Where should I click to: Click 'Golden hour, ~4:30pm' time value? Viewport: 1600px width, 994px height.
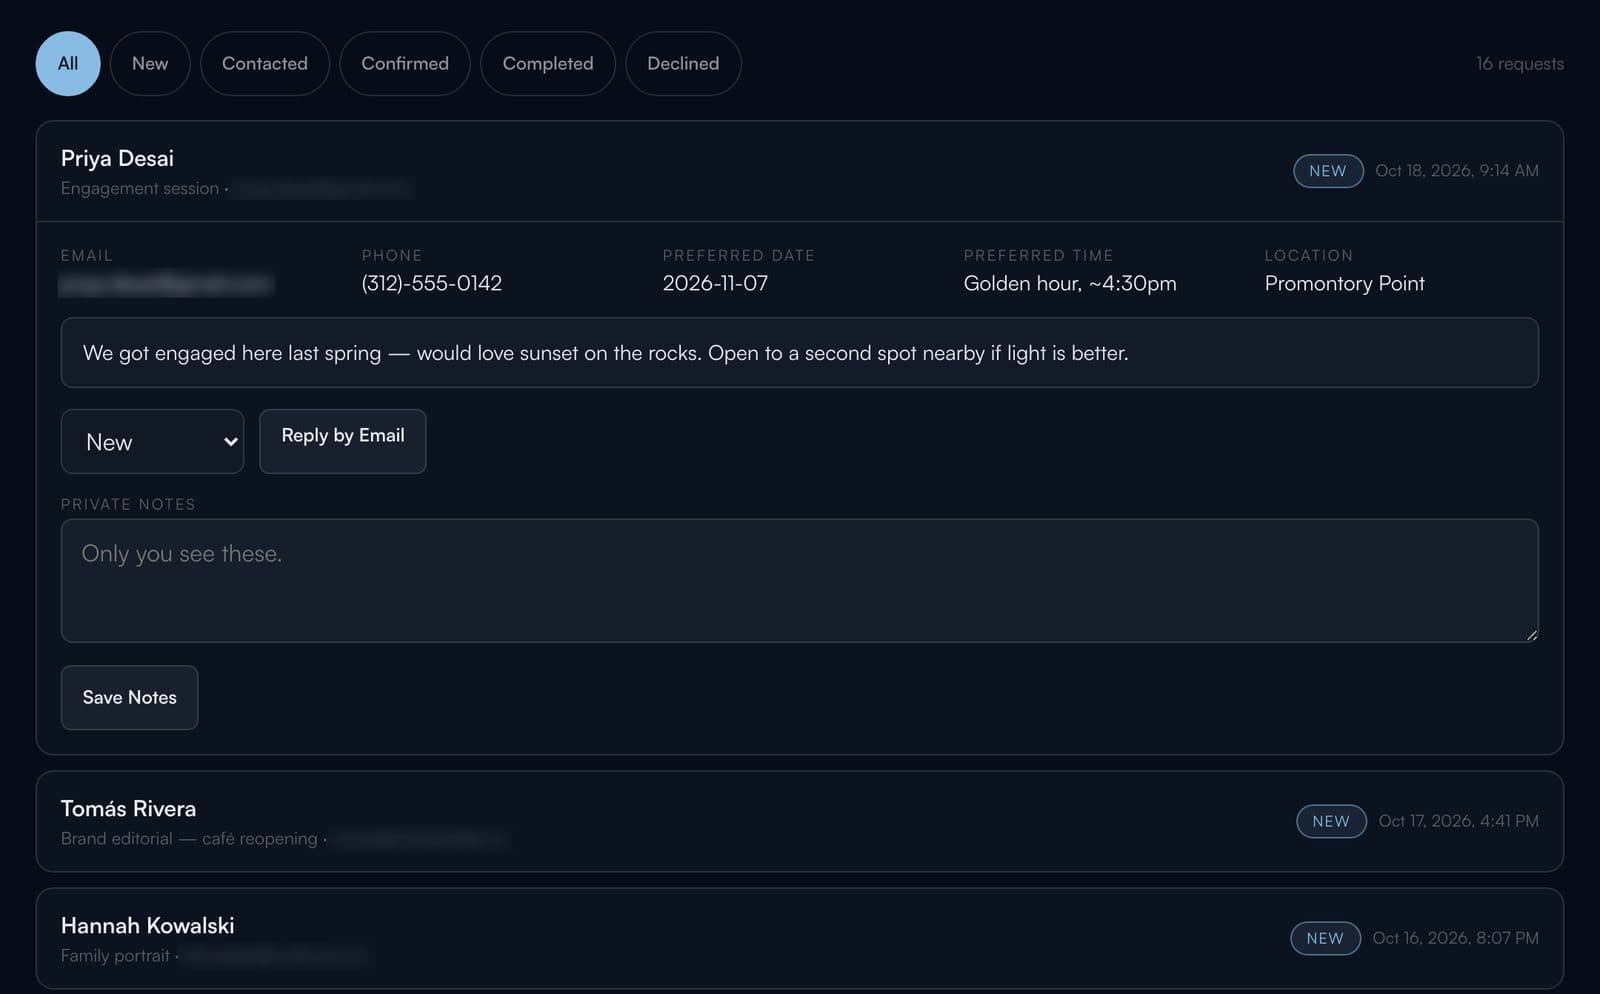(1070, 283)
